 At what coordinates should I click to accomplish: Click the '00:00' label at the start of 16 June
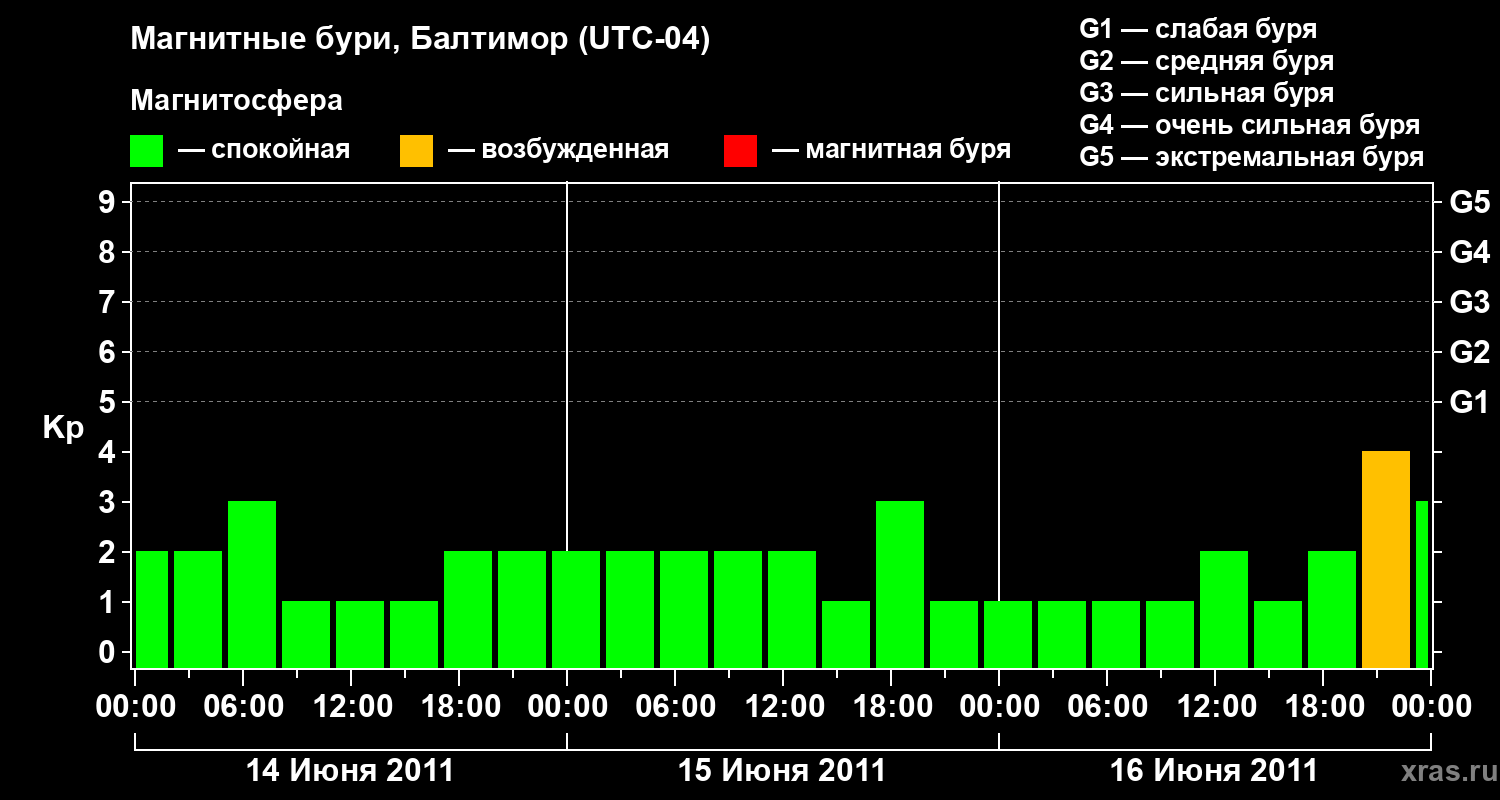pyautogui.click(x=999, y=707)
